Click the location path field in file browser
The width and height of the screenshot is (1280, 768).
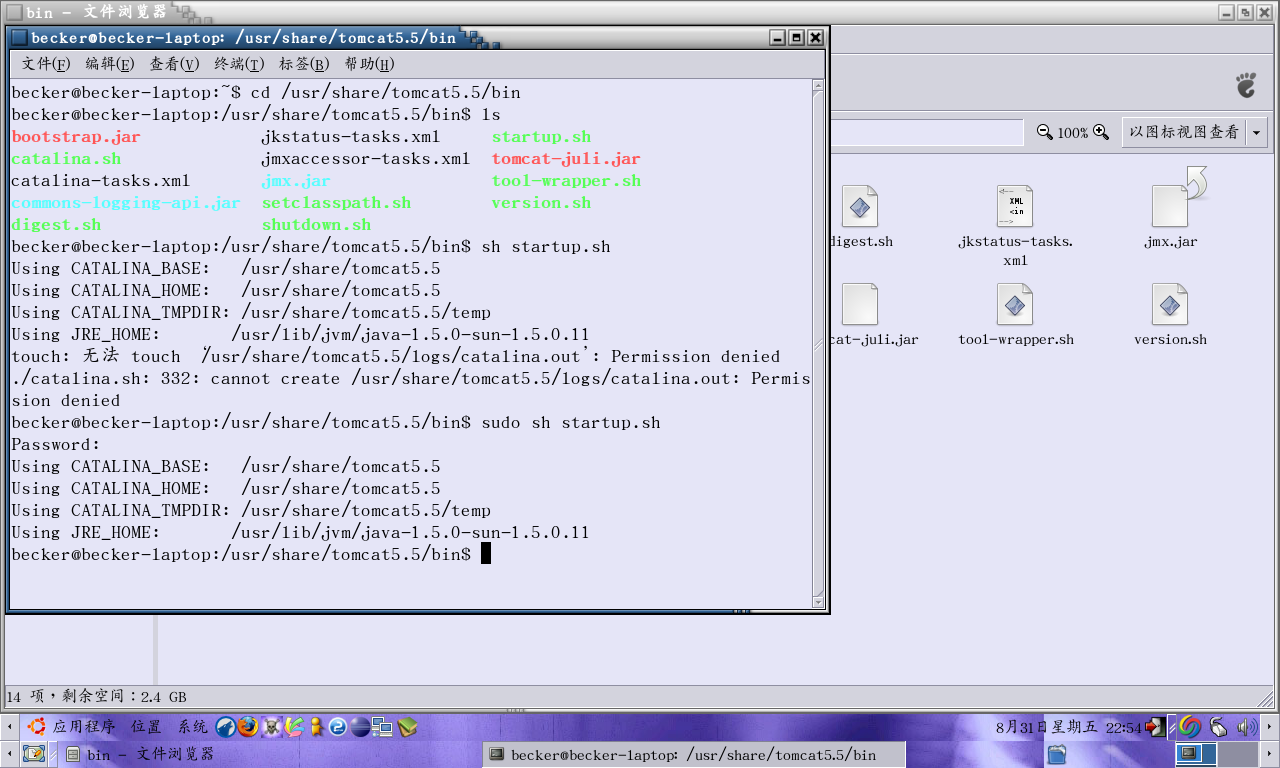click(927, 132)
